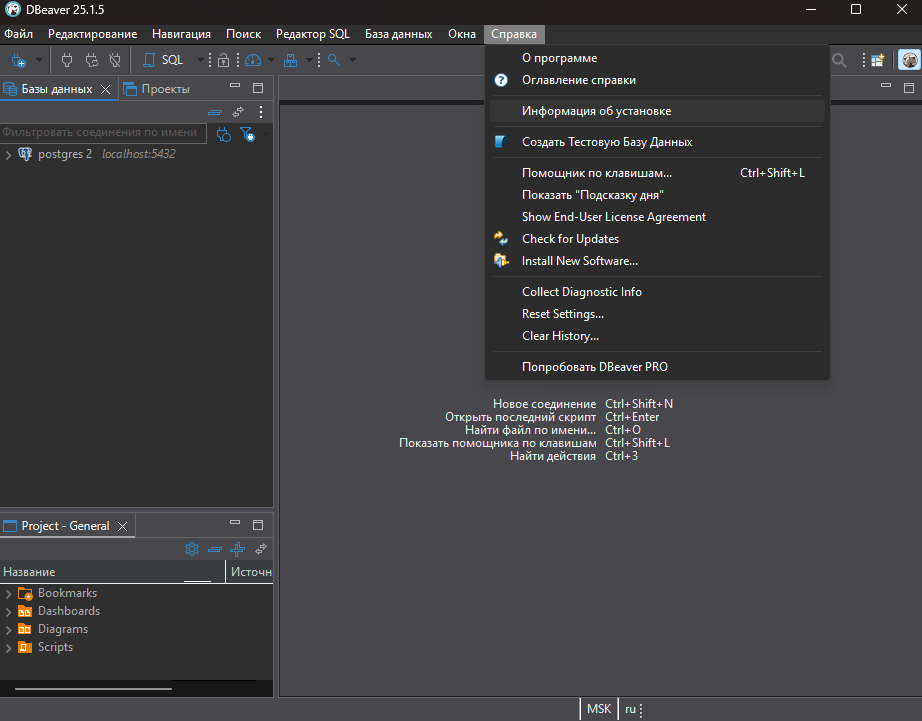Viewport: 922px width, 721px height.
Task: Maximize the Project - General panel
Action: click(x=258, y=525)
